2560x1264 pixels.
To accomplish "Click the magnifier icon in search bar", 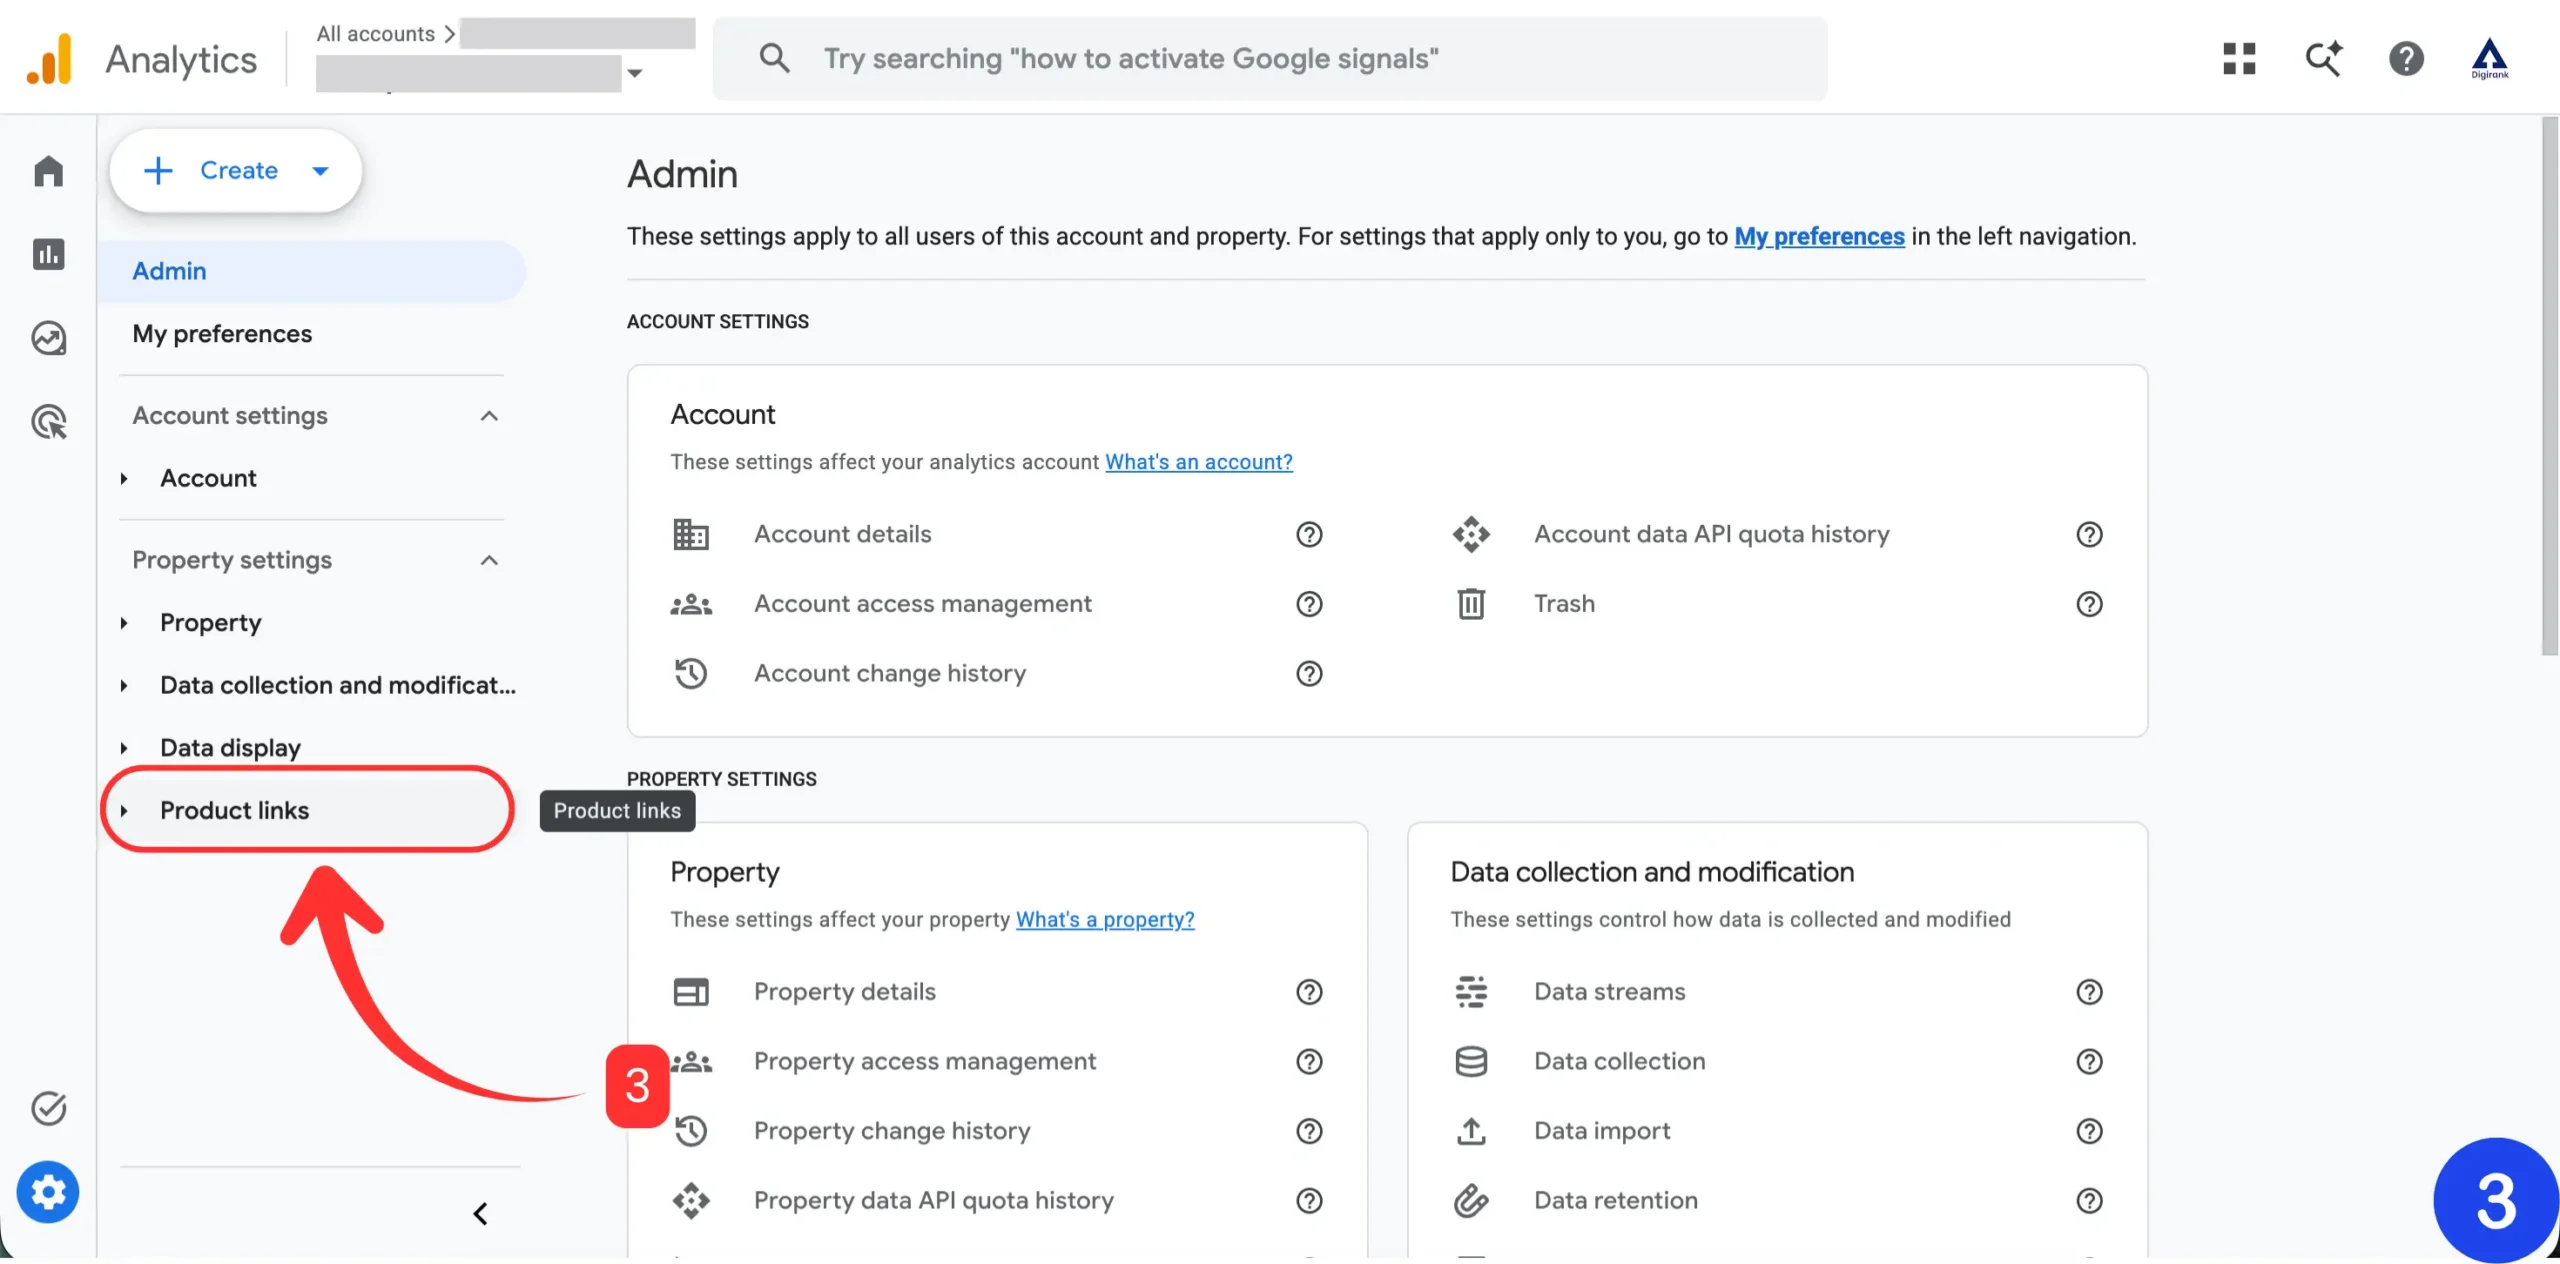I will click(x=774, y=58).
